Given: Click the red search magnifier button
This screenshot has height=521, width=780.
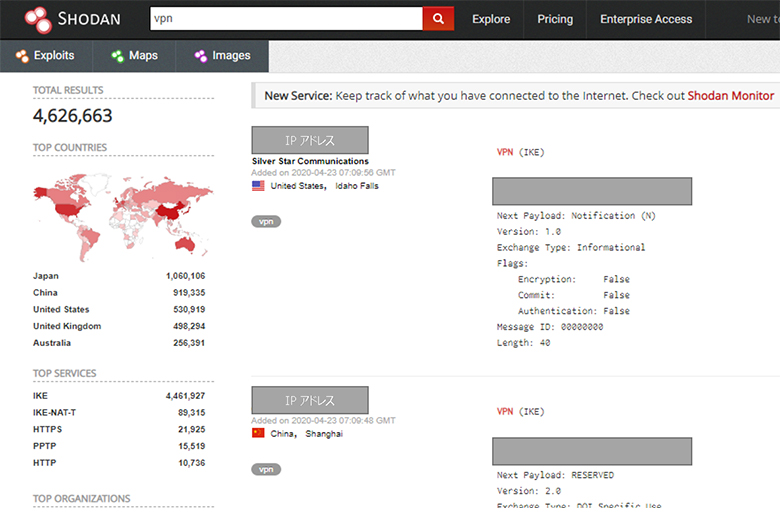Looking at the screenshot, I should (438, 19).
